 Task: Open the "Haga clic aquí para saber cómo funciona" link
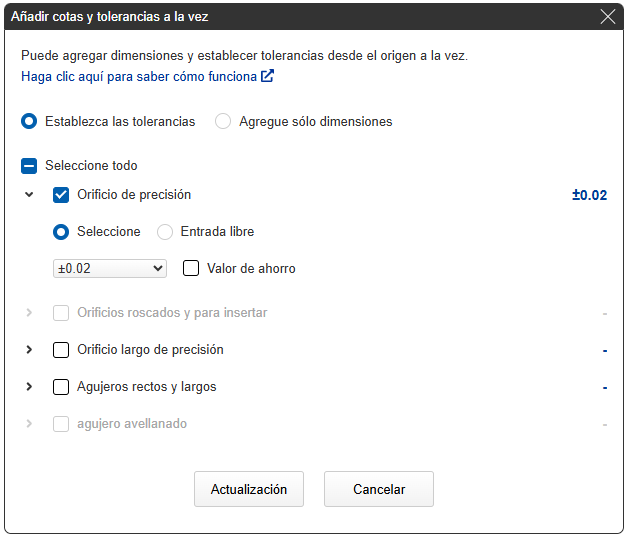coord(139,76)
